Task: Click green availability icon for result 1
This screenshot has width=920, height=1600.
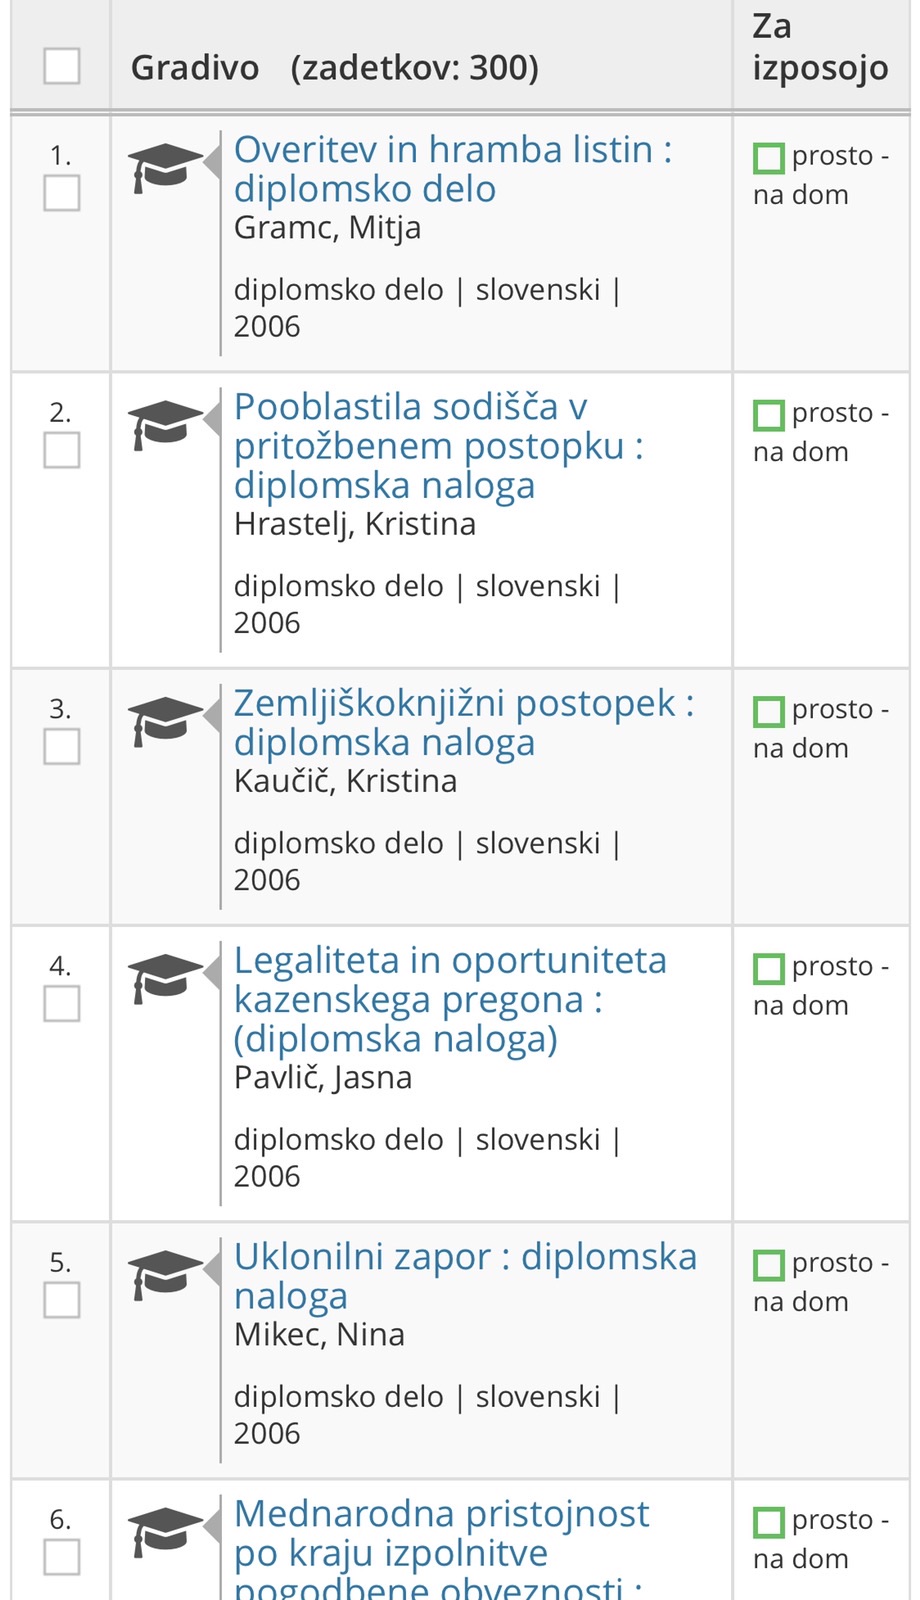Action: tap(769, 158)
